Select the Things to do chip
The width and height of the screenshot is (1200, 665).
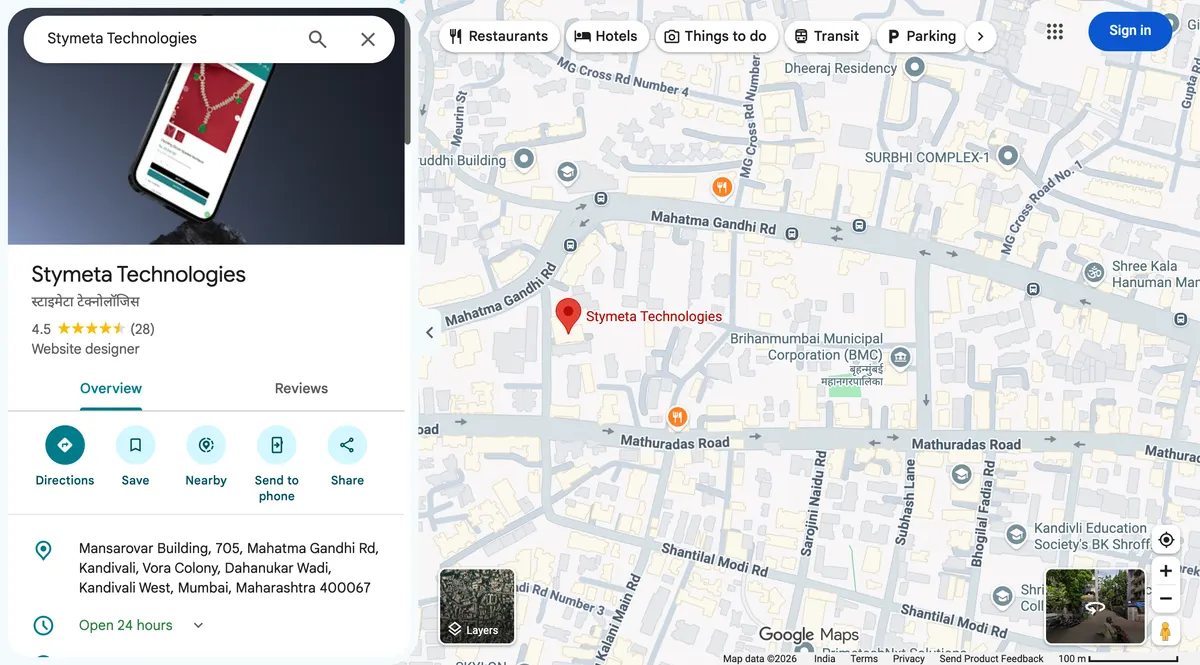(715, 36)
